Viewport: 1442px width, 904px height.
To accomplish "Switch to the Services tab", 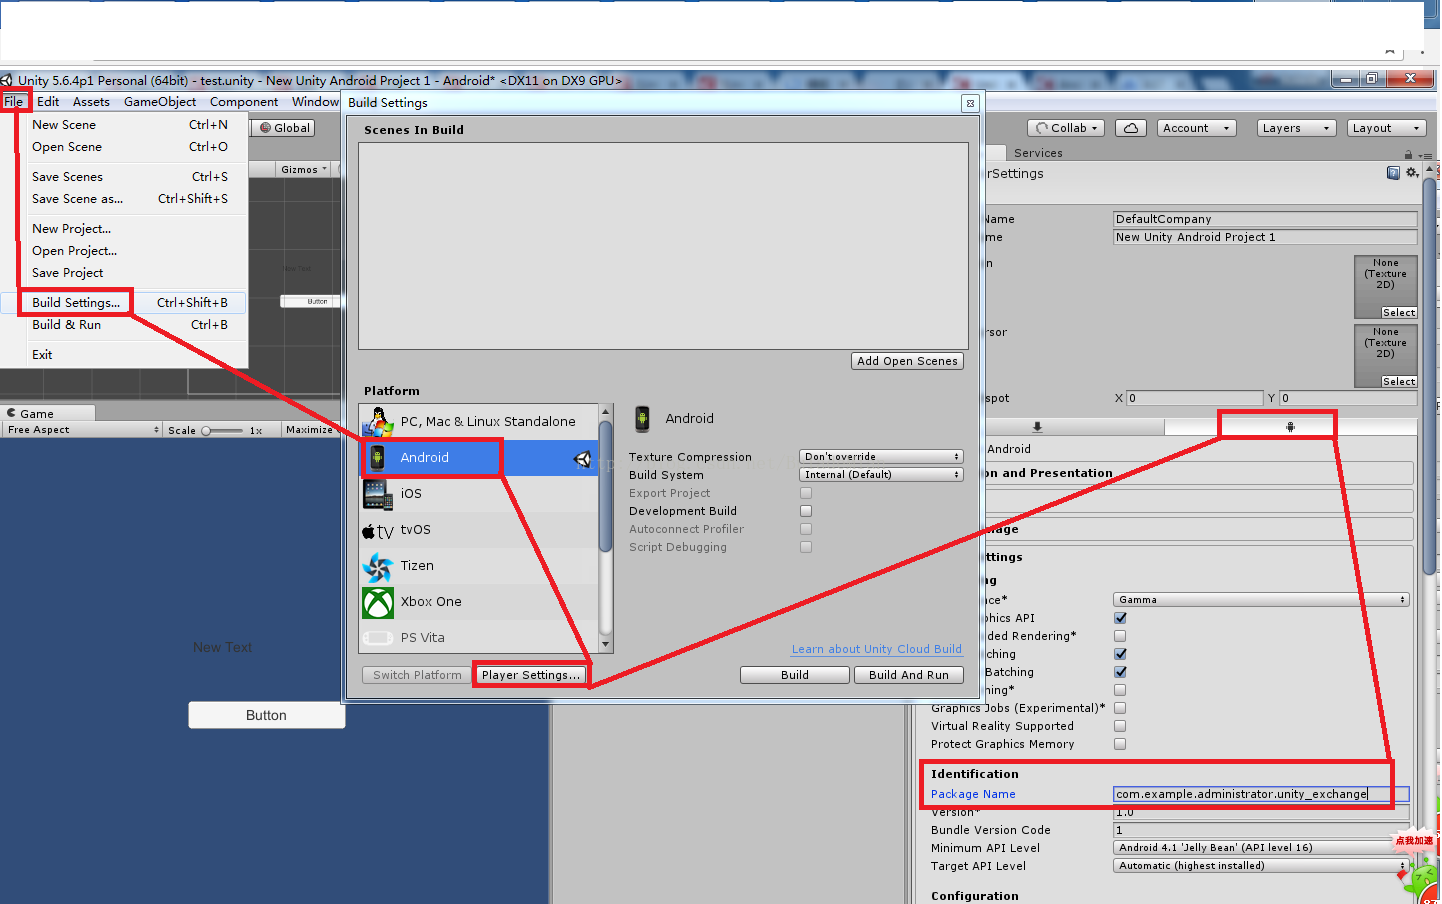I will pos(1038,153).
